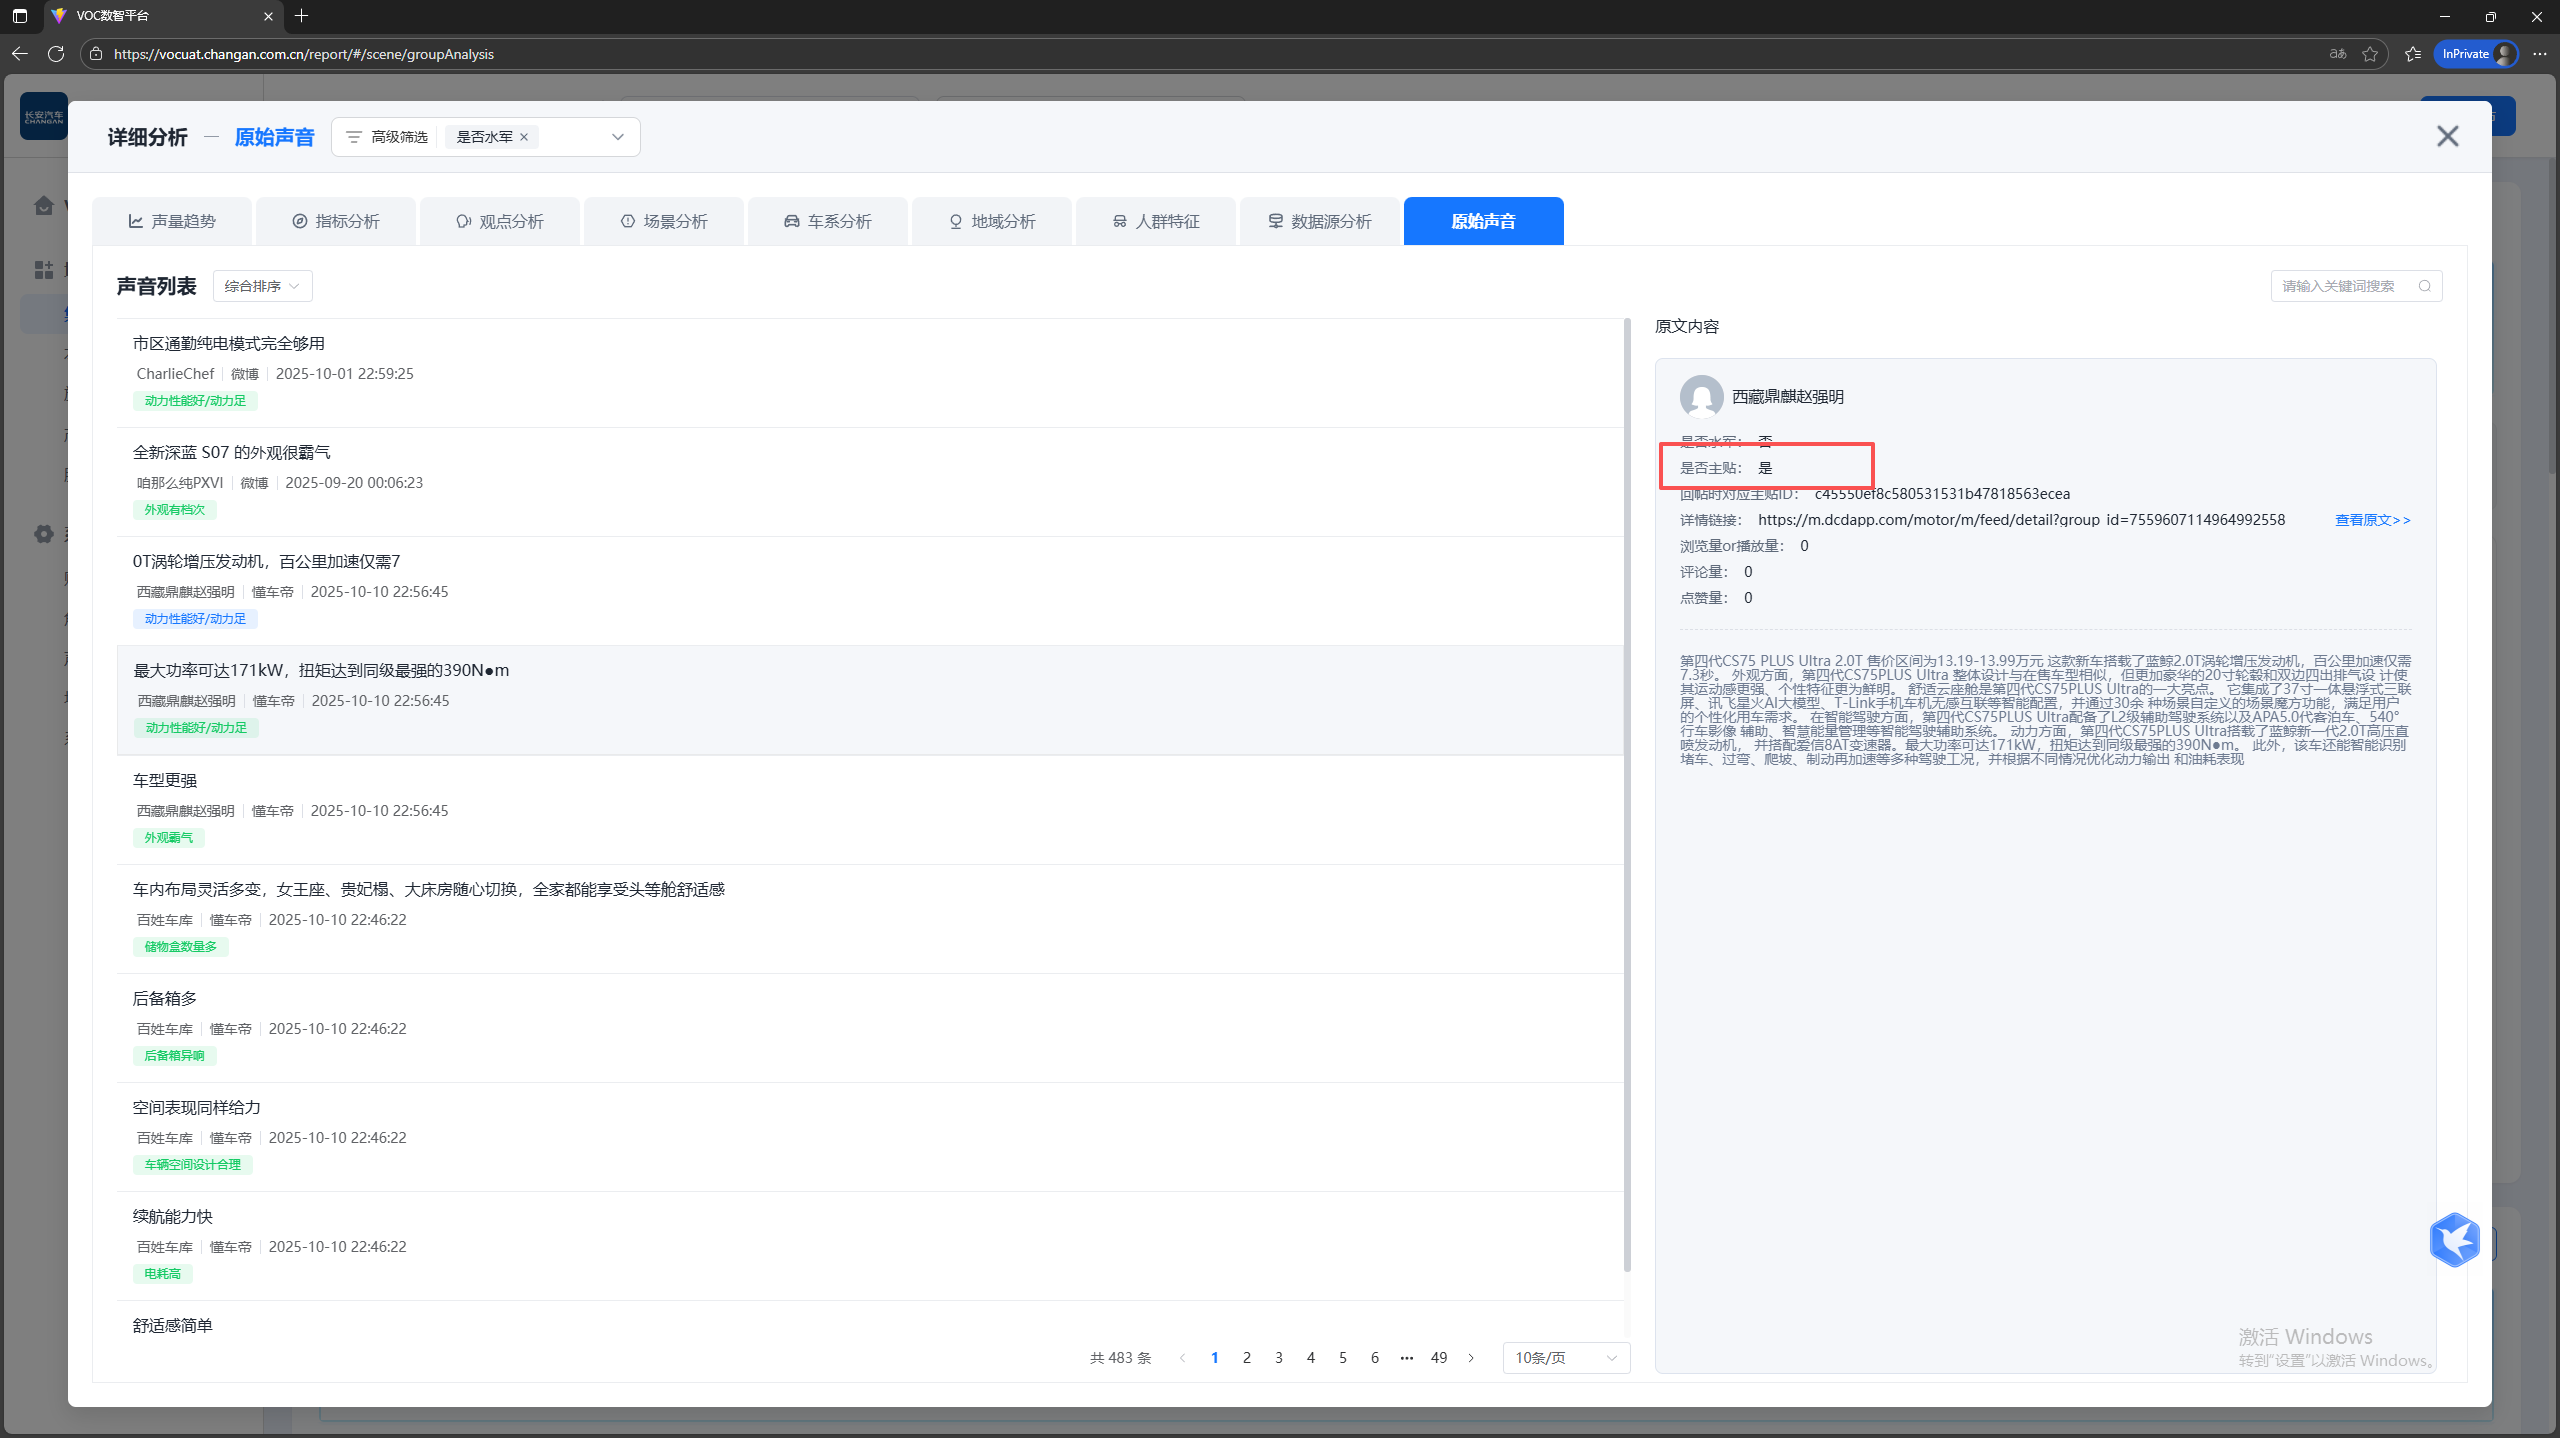Click the 高级筛选 filter icon
Image resolution: width=2560 pixels, height=1438 pixels.
353,137
